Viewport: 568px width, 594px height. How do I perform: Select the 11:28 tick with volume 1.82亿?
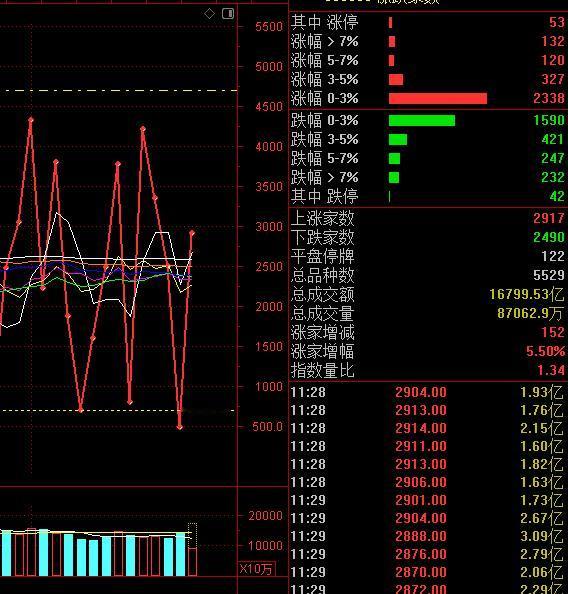(x=428, y=464)
